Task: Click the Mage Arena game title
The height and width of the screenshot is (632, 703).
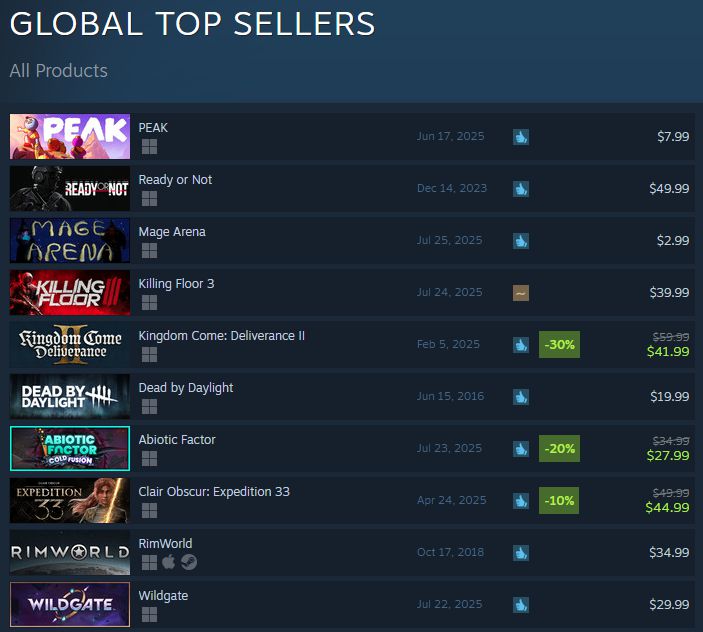Action: (x=172, y=231)
